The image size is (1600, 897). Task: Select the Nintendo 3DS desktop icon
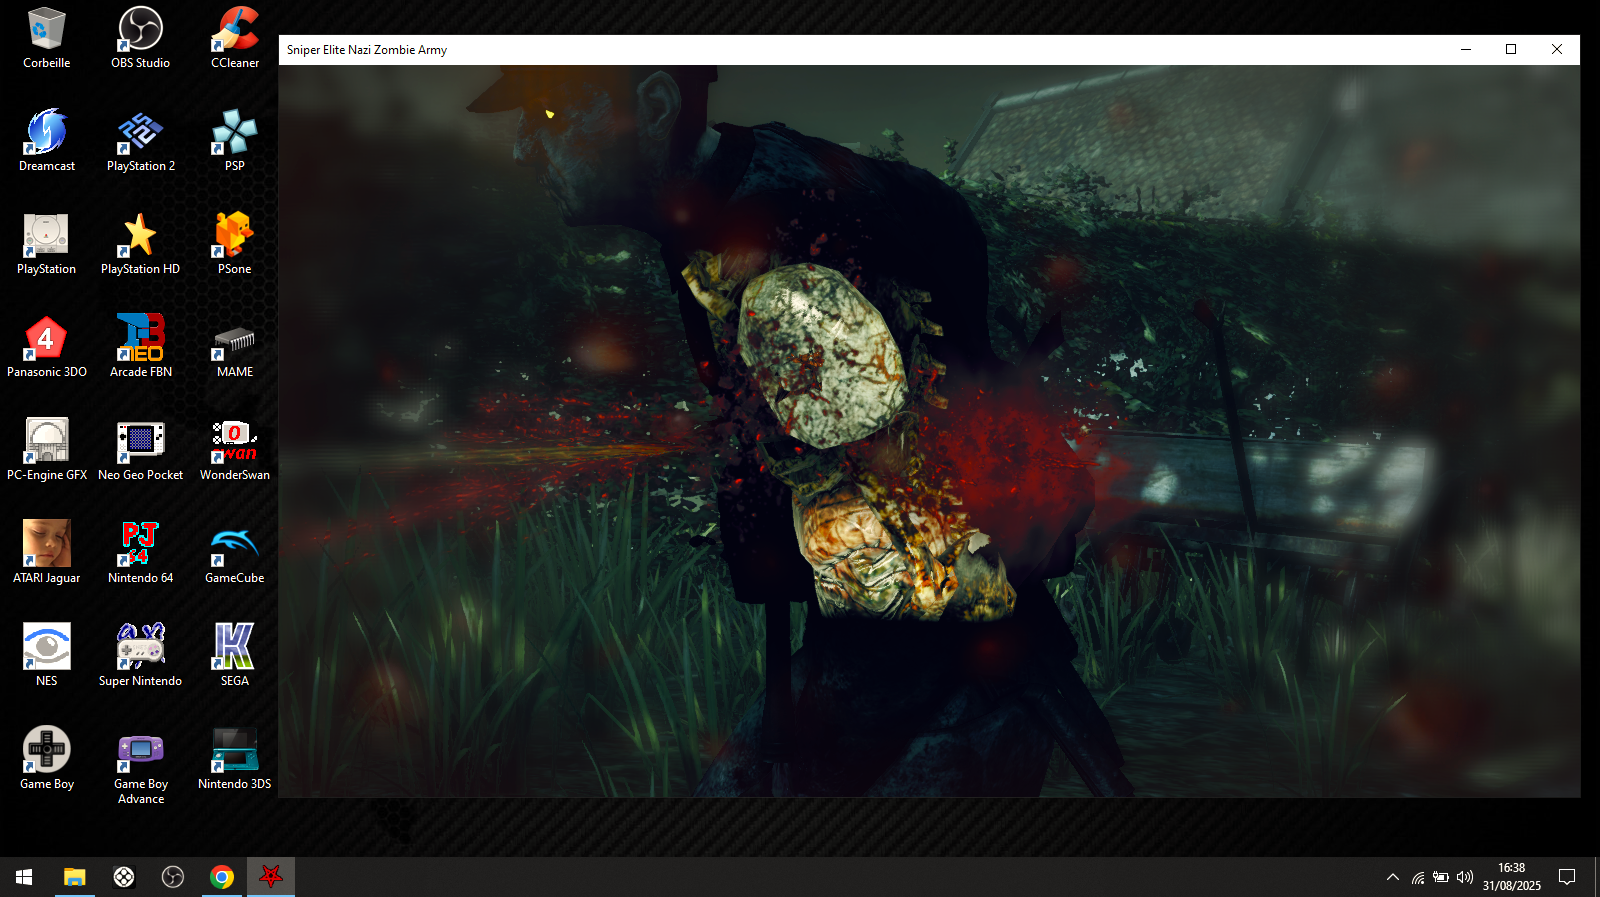[x=235, y=759]
